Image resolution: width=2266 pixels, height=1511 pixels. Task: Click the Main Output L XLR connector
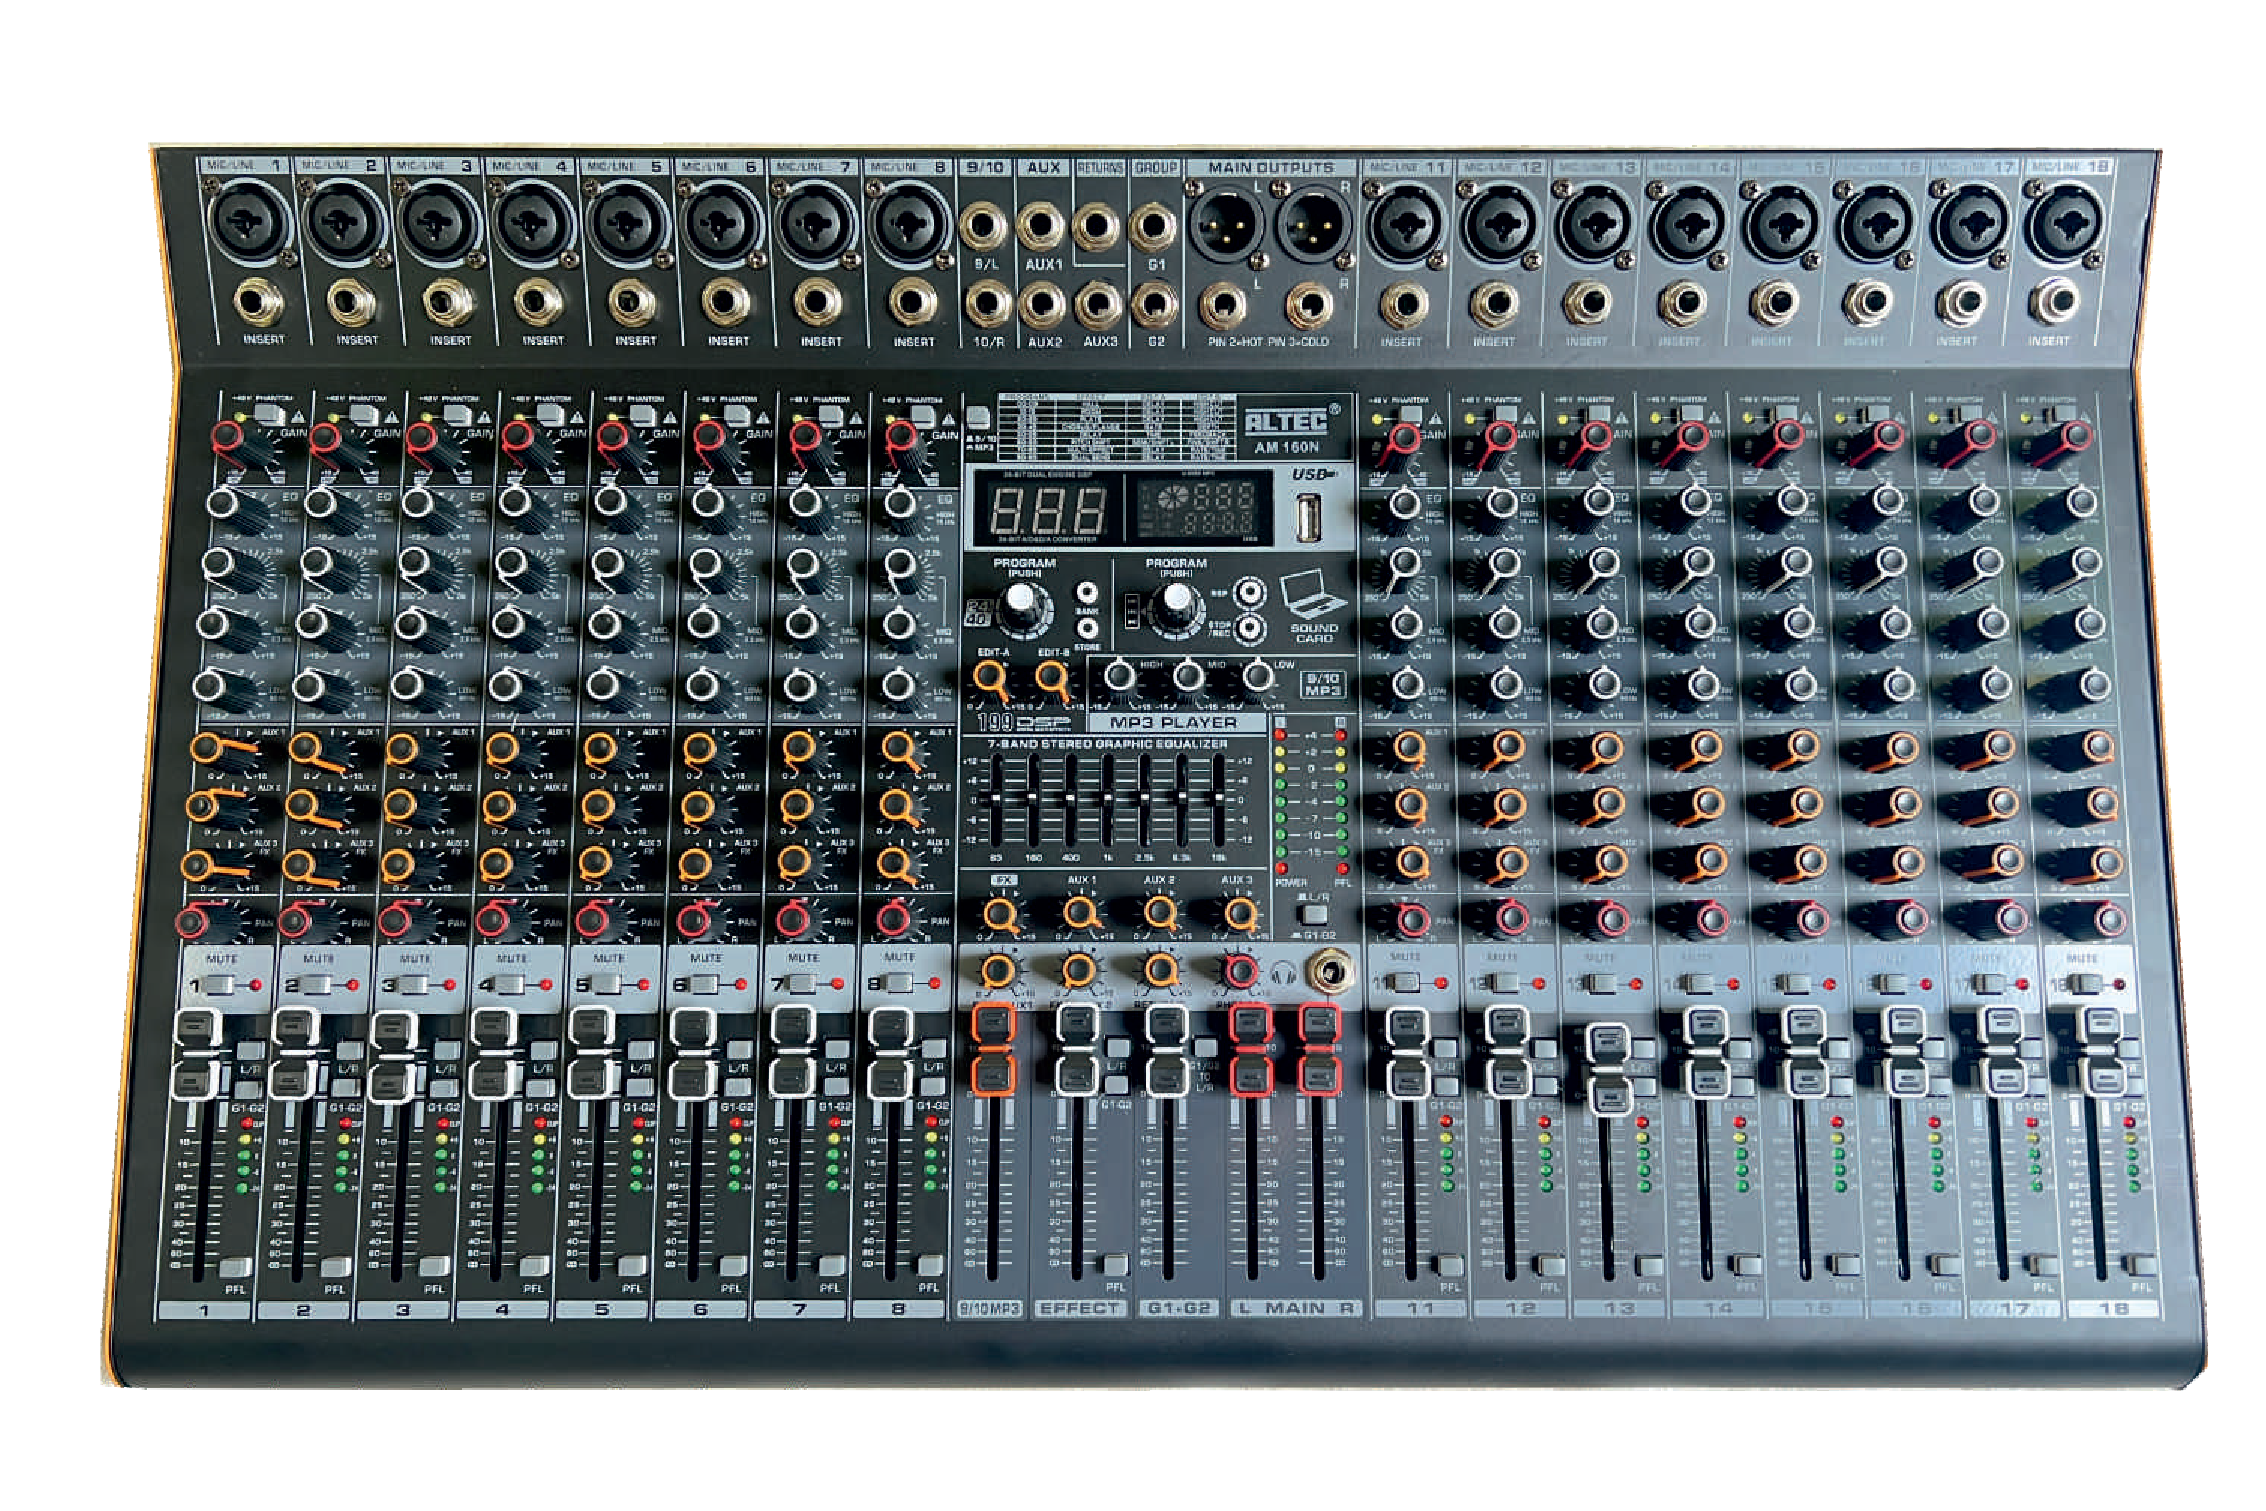coord(1226,228)
